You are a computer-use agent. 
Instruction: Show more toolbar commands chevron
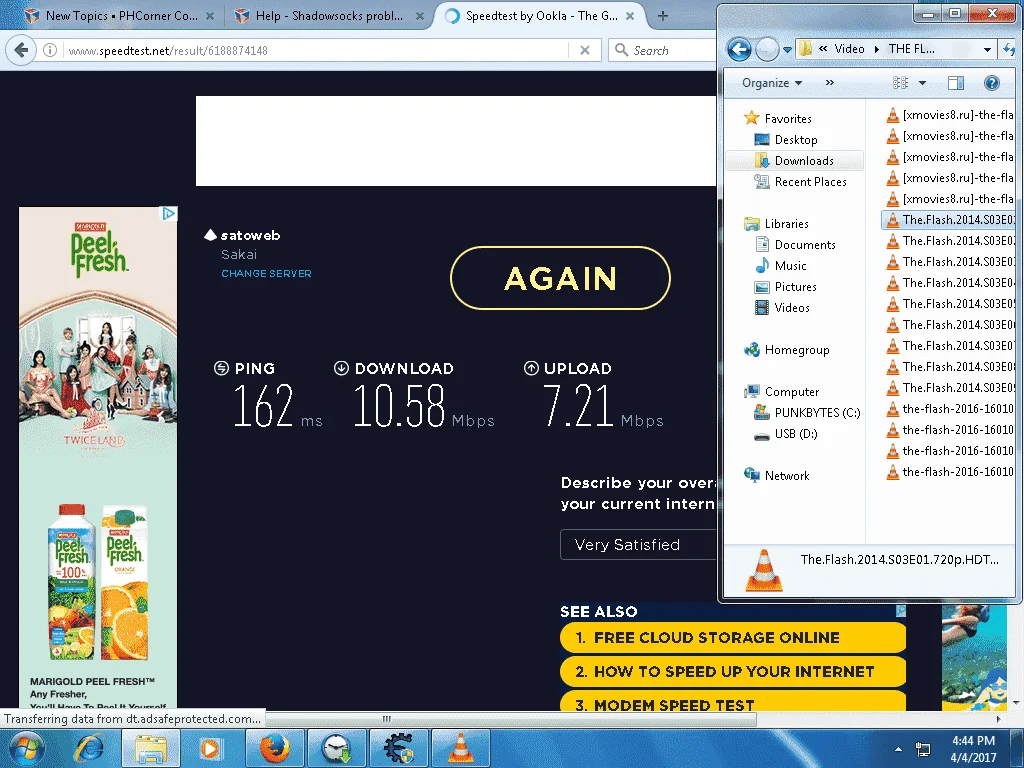click(x=829, y=83)
